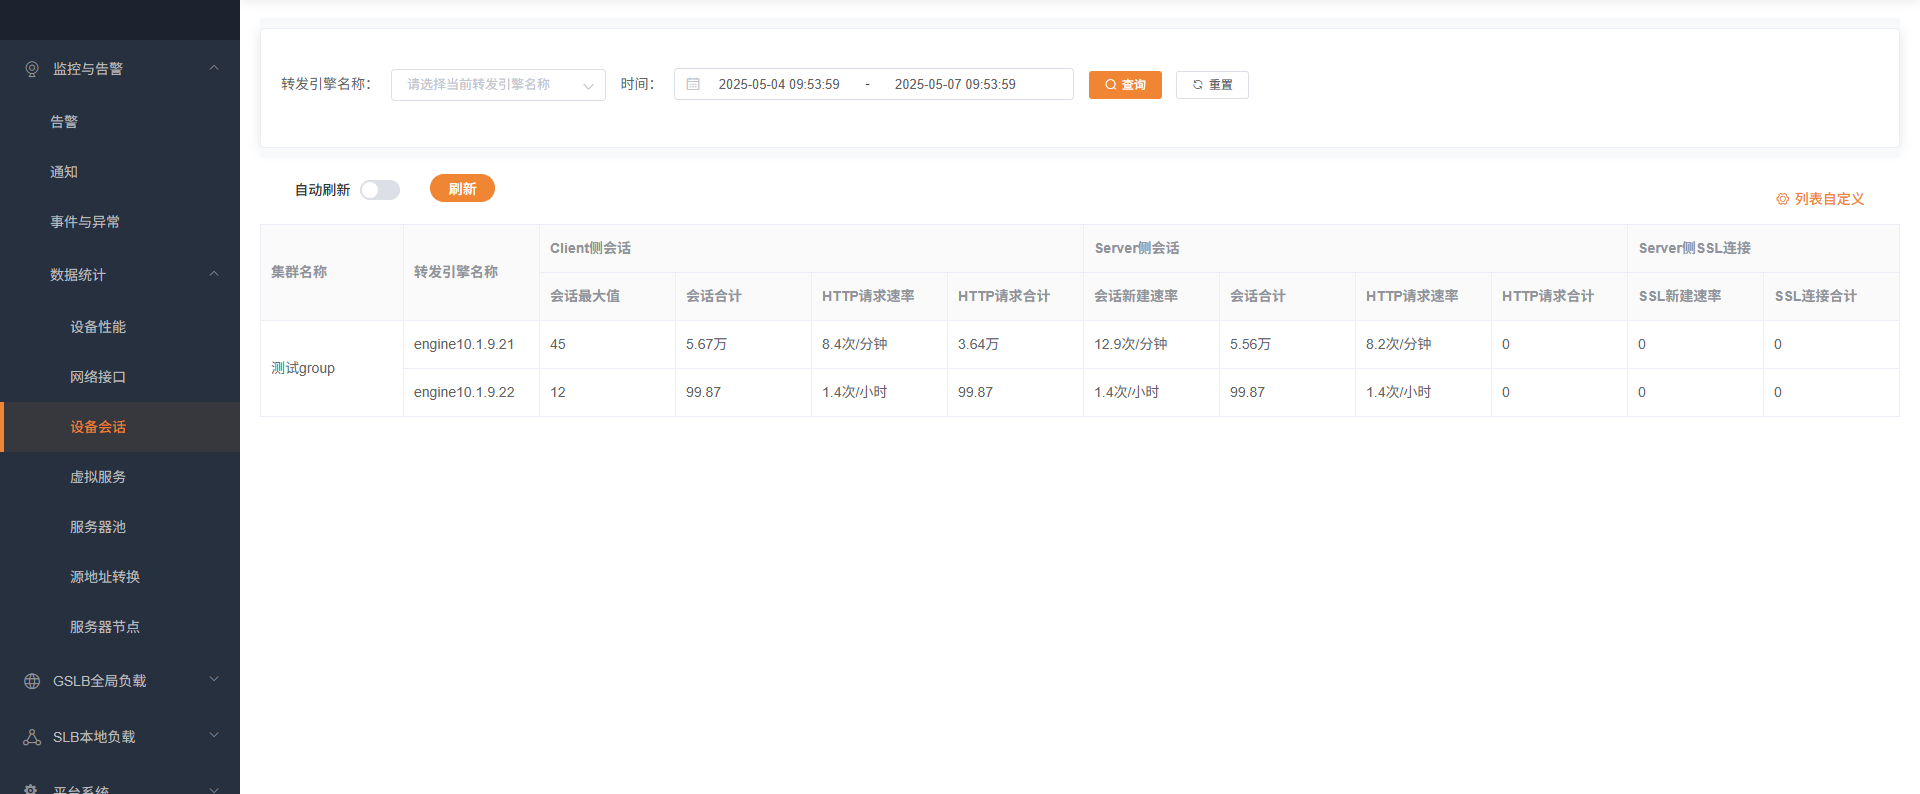Select 服务器池 in the sidebar
Image resolution: width=1920 pixels, height=794 pixels.
click(x=98, y=527)
